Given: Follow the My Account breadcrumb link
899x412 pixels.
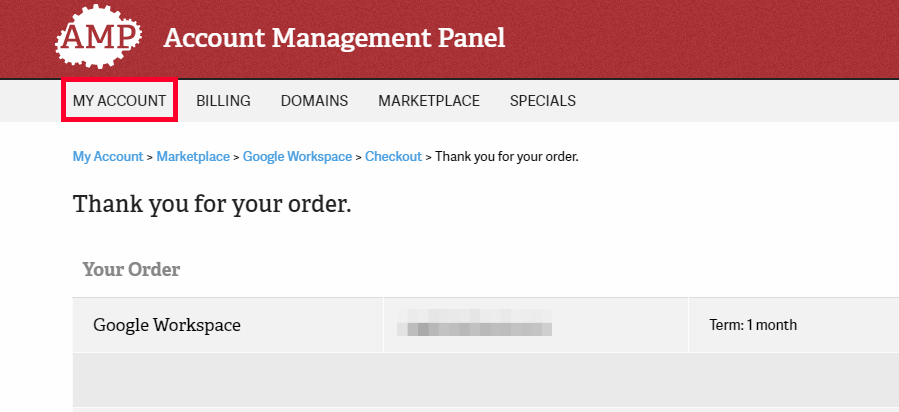Looking at the screenshot, I should 108,157.
